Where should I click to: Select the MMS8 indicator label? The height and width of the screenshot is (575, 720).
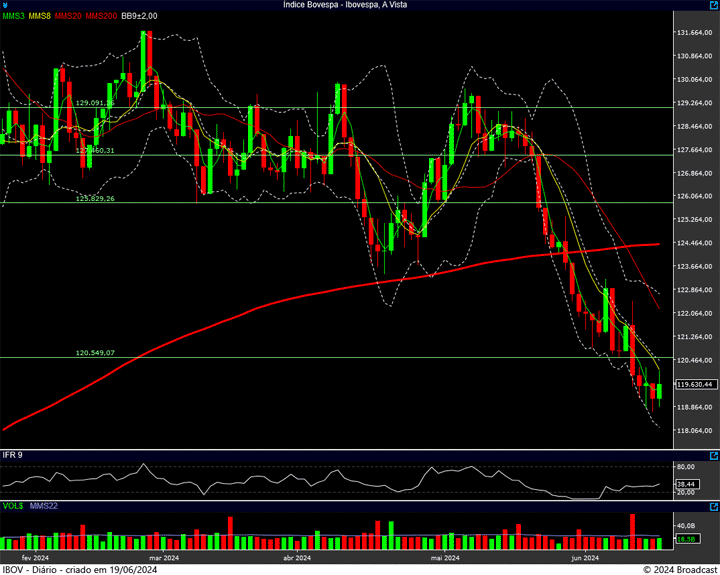(40, 16)
